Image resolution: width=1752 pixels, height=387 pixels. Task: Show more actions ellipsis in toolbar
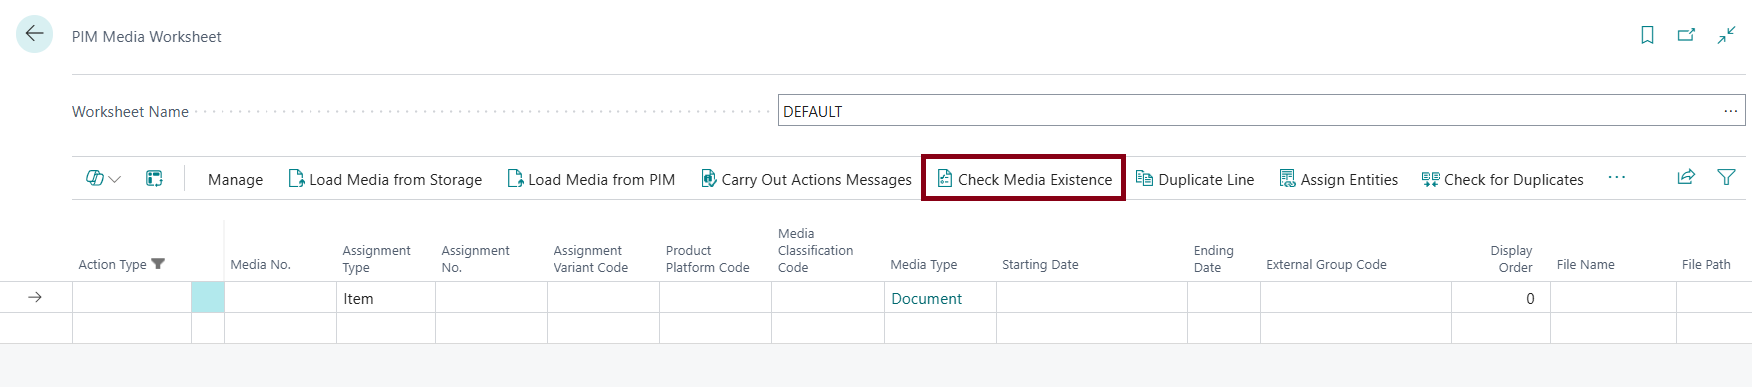[x=1616, y=178]
